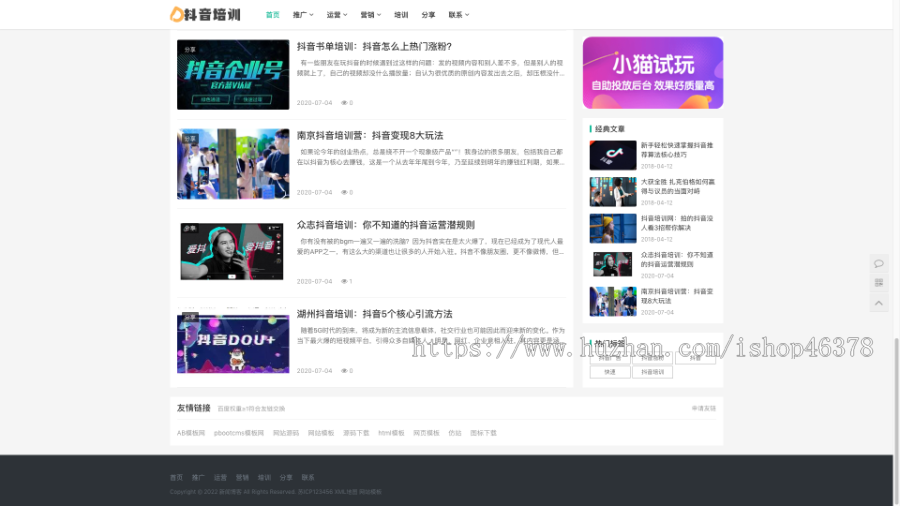The height and width of the screenshot is (506, 900).
Task: Open 抖音企业号 article thumbnail
Action: coord(233,75)
